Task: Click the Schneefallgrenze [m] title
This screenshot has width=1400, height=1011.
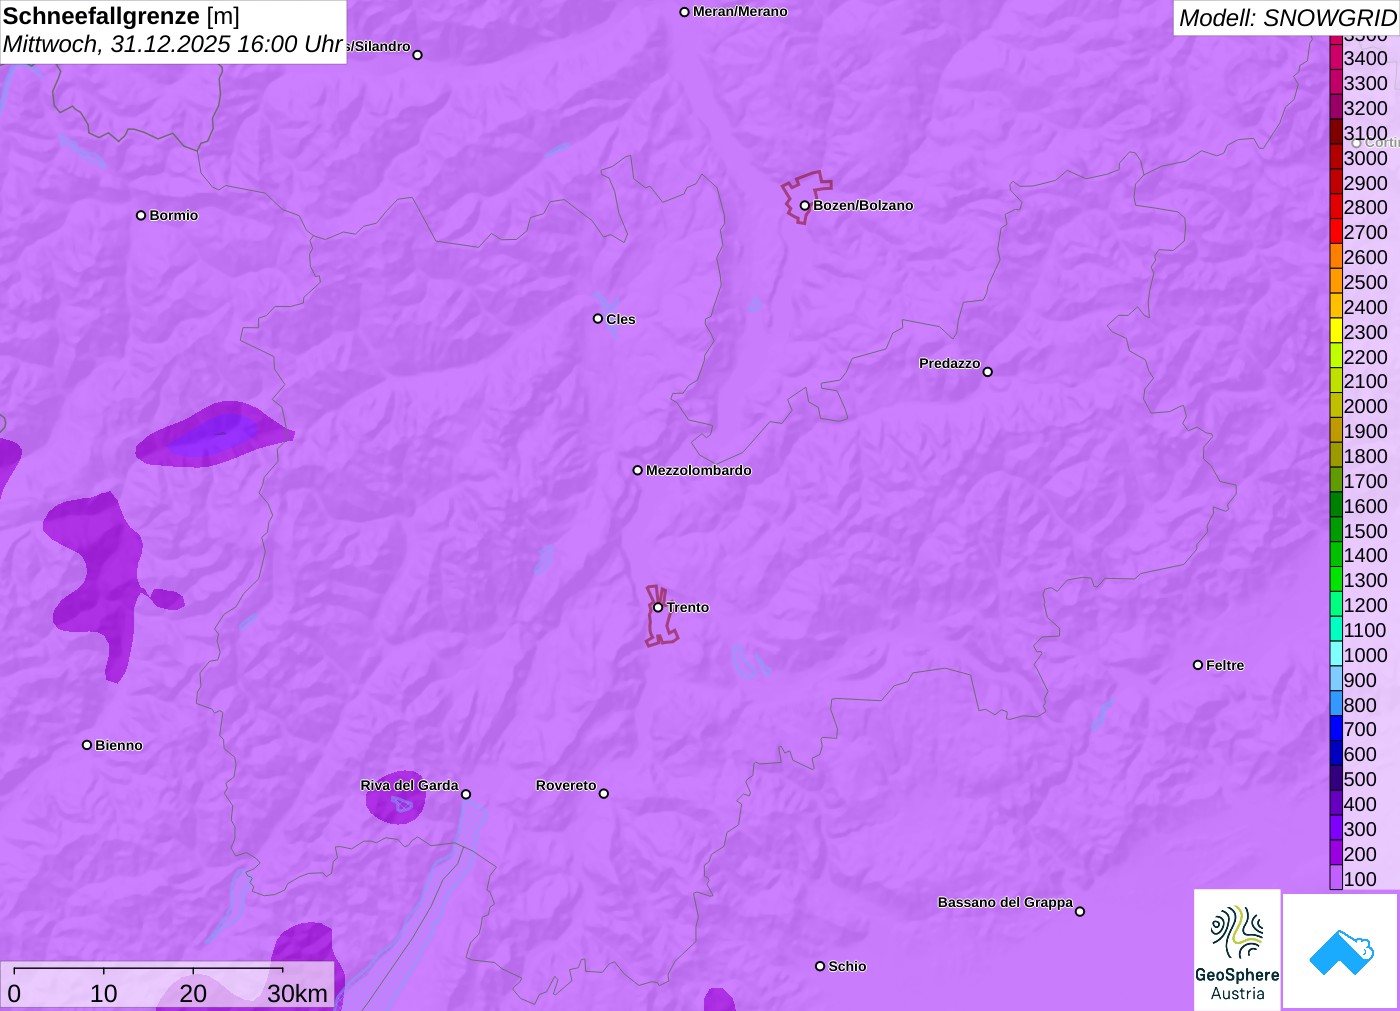Action: pos(121,16)
